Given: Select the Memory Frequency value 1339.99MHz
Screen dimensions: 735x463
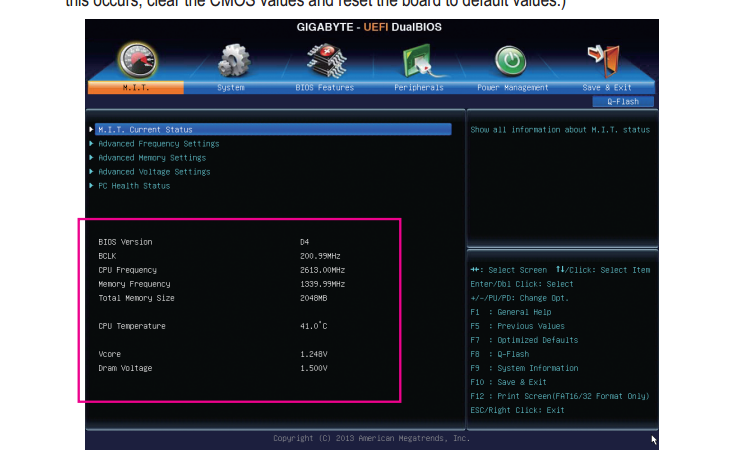Looking at the screenshot, I should (x=322, y=284).
